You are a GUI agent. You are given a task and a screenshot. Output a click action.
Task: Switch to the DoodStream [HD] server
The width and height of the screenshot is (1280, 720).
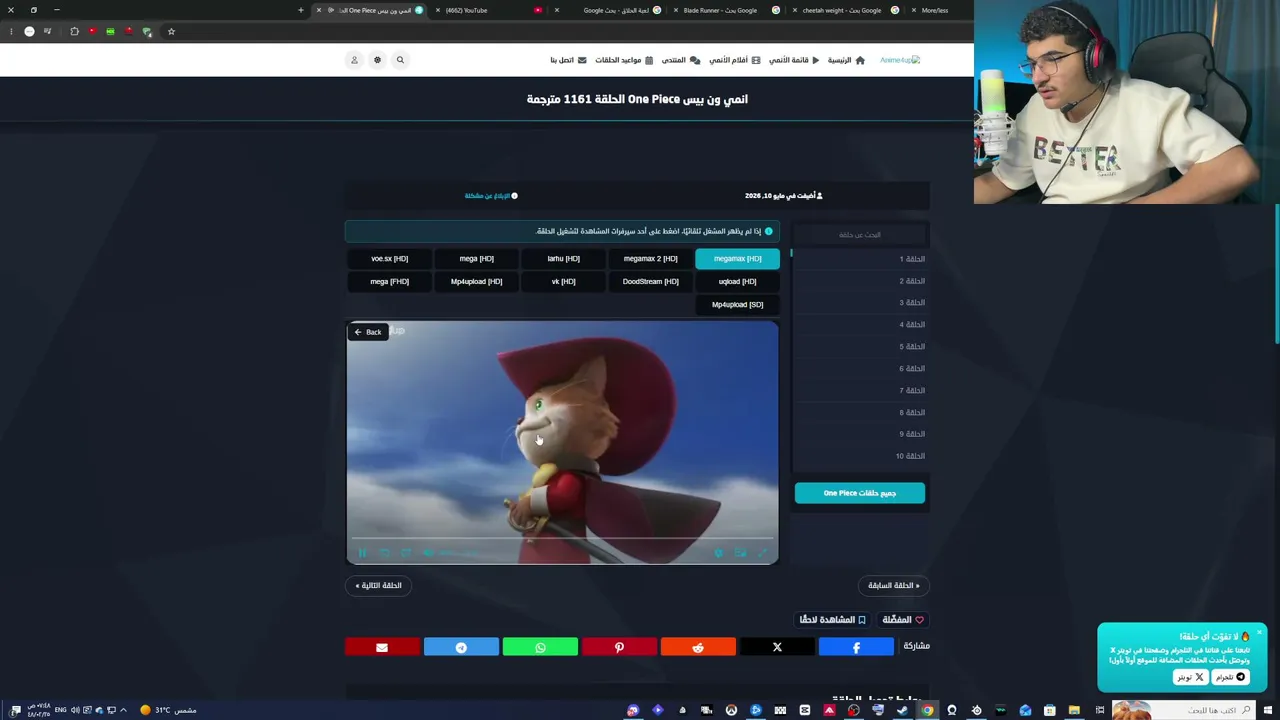[x=650, y=282]
